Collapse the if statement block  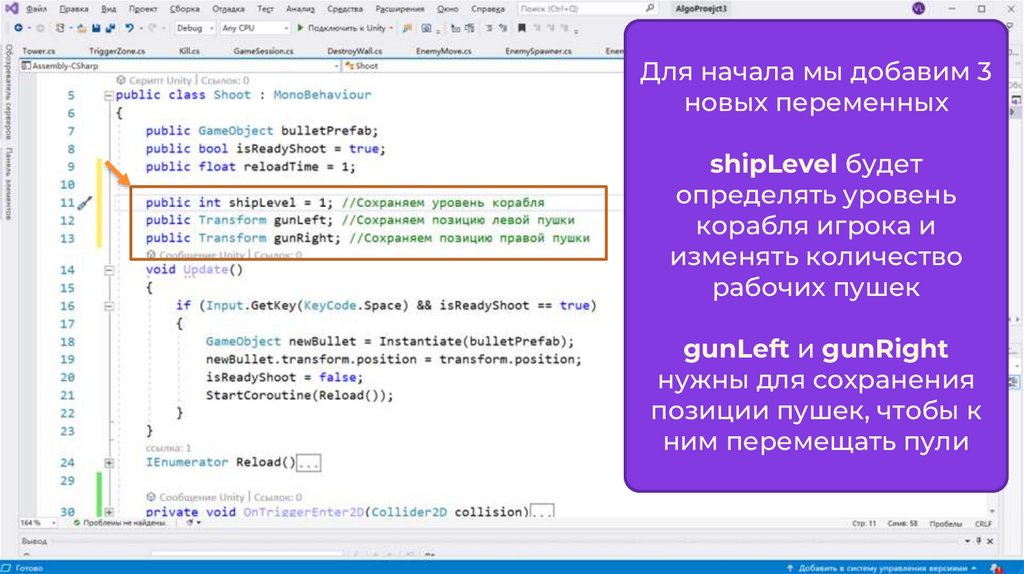pos(109,306)
